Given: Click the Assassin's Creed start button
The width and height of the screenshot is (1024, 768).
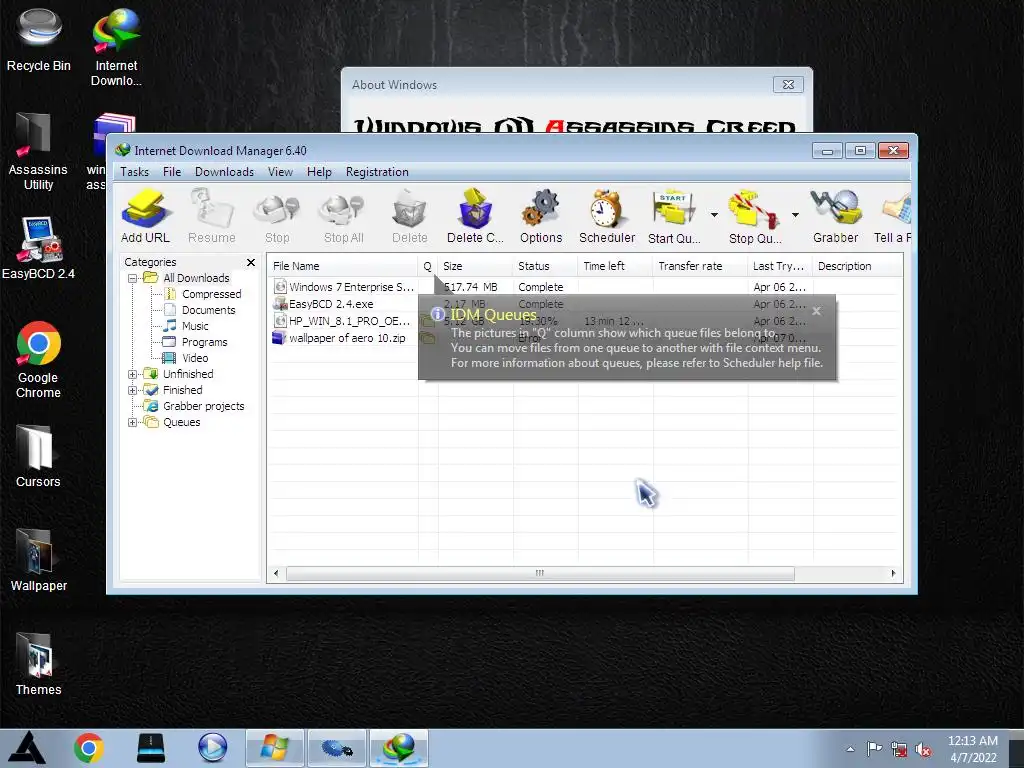Looking at the screenshot, I should (x=27, y=748).
